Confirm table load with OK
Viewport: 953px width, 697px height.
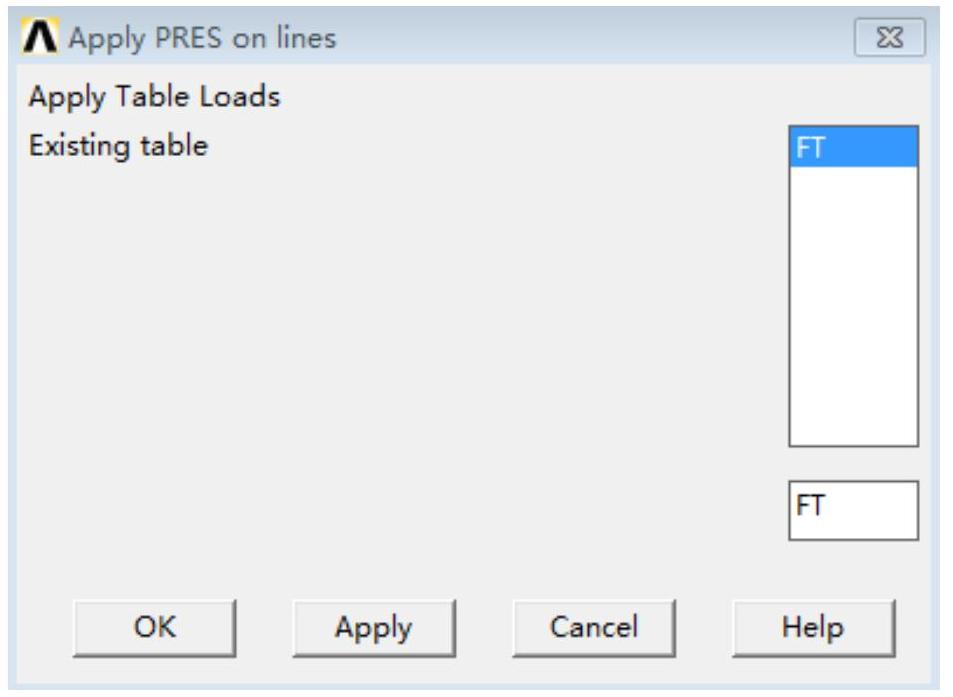154,627
